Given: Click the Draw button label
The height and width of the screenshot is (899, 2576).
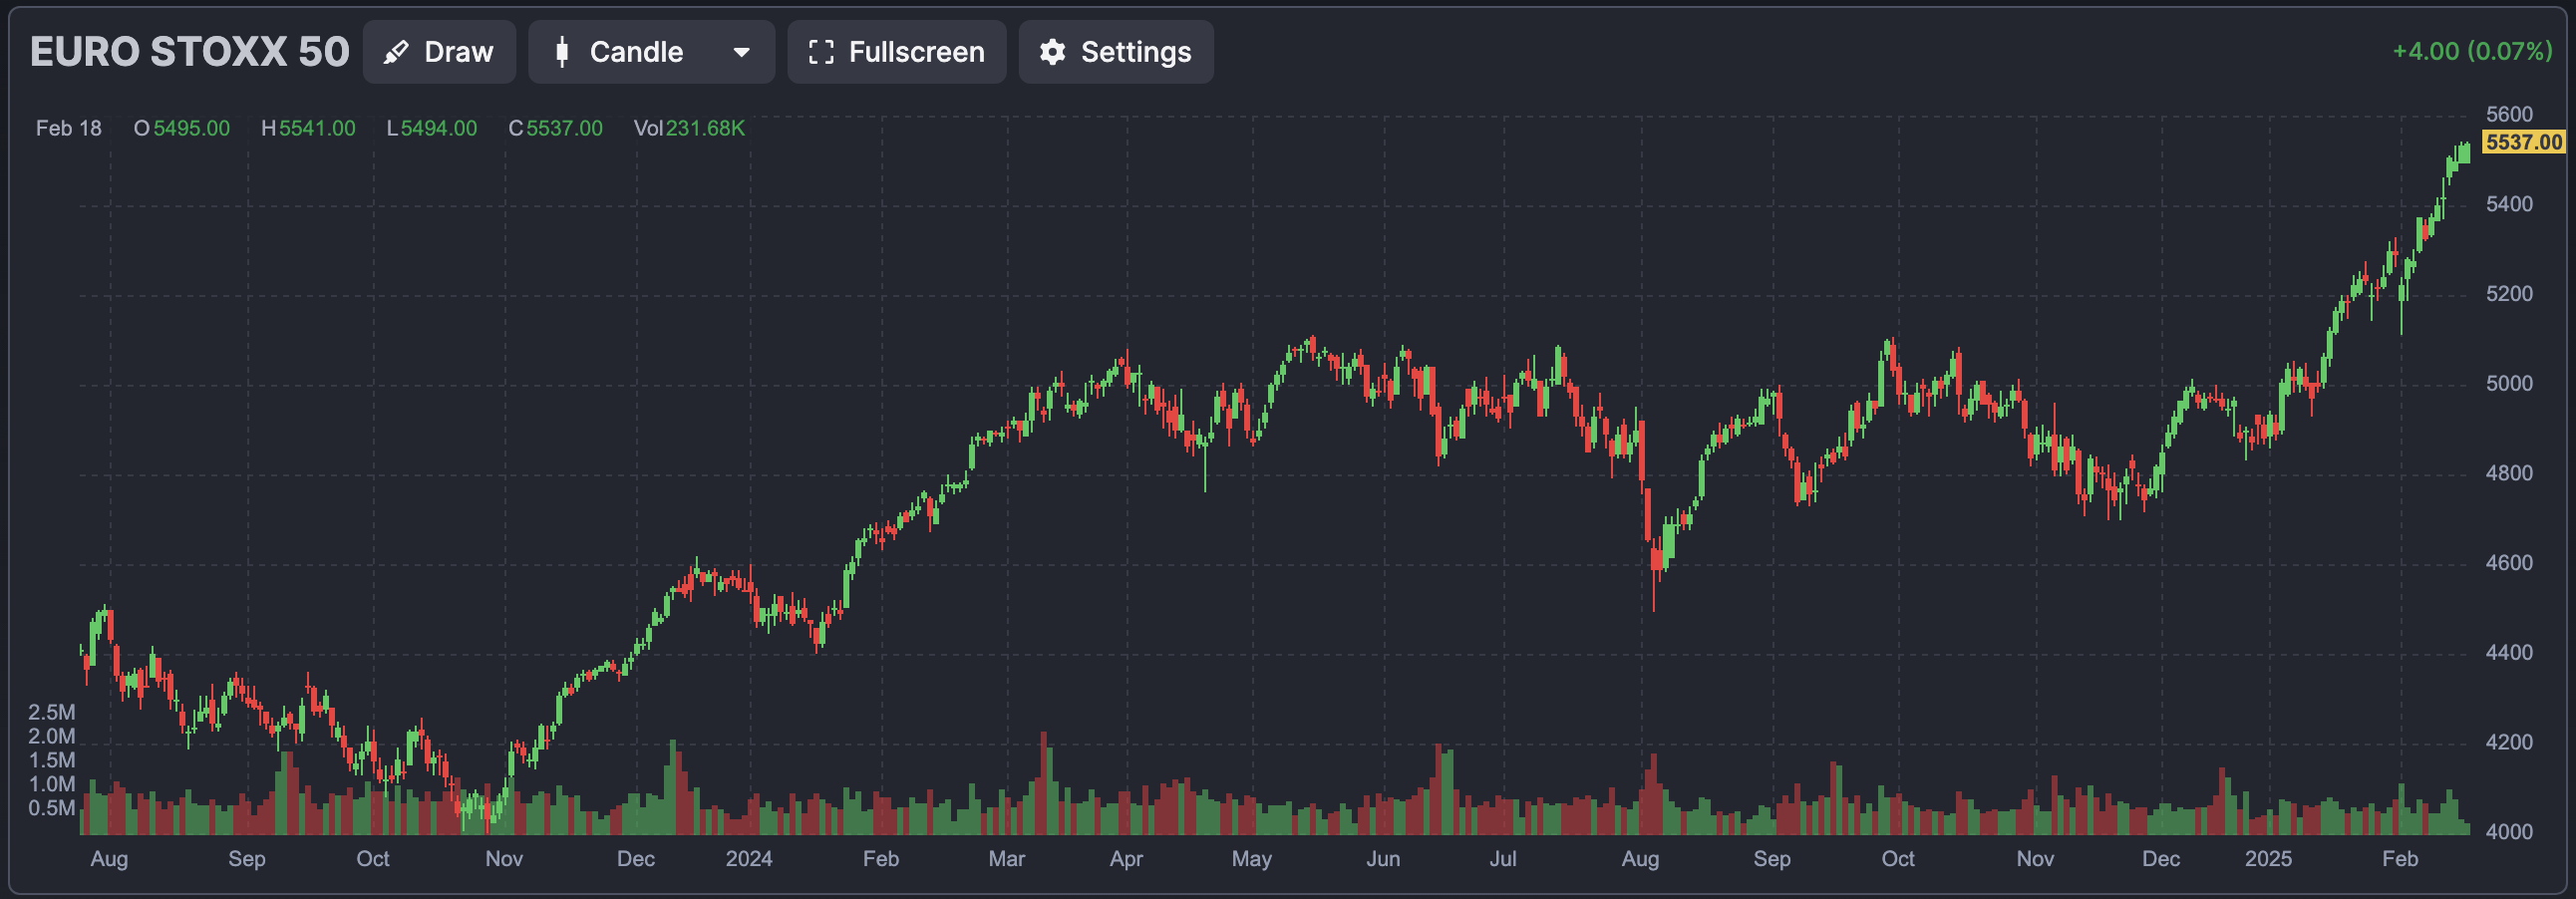Looking at the screenshot, I should (458, 52).
